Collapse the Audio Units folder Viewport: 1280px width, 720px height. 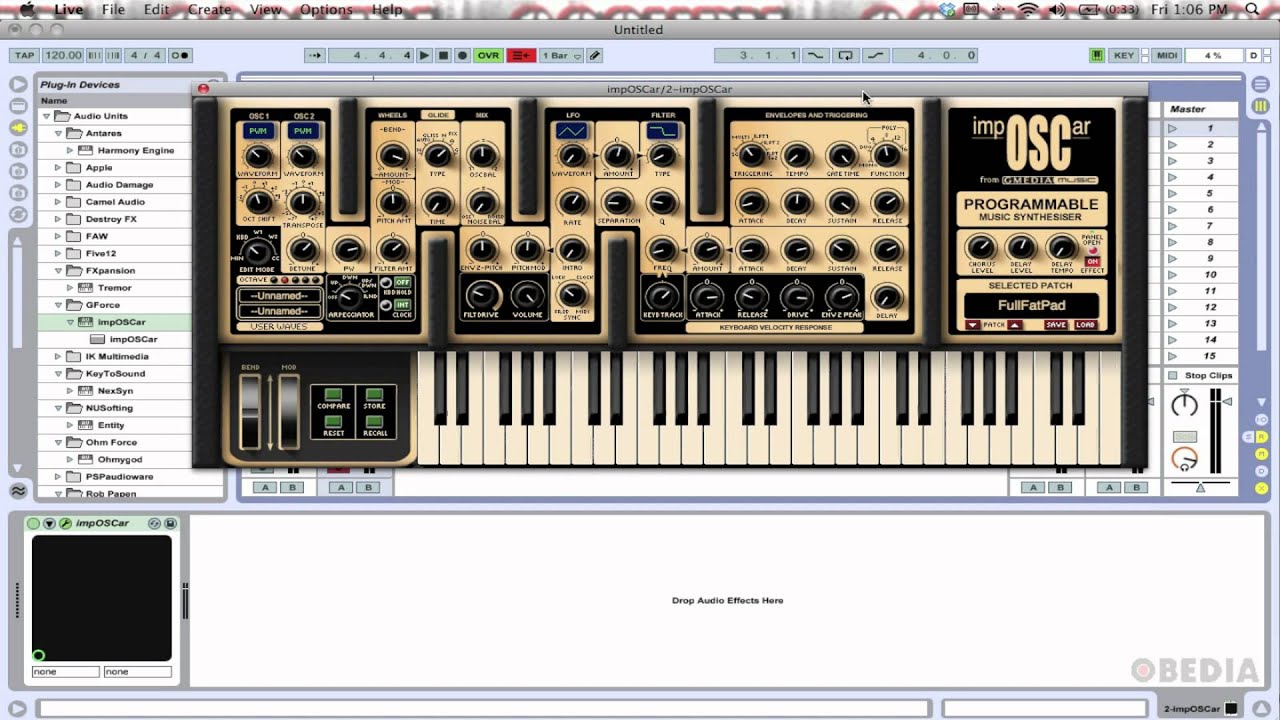click(x=46, y=116)
